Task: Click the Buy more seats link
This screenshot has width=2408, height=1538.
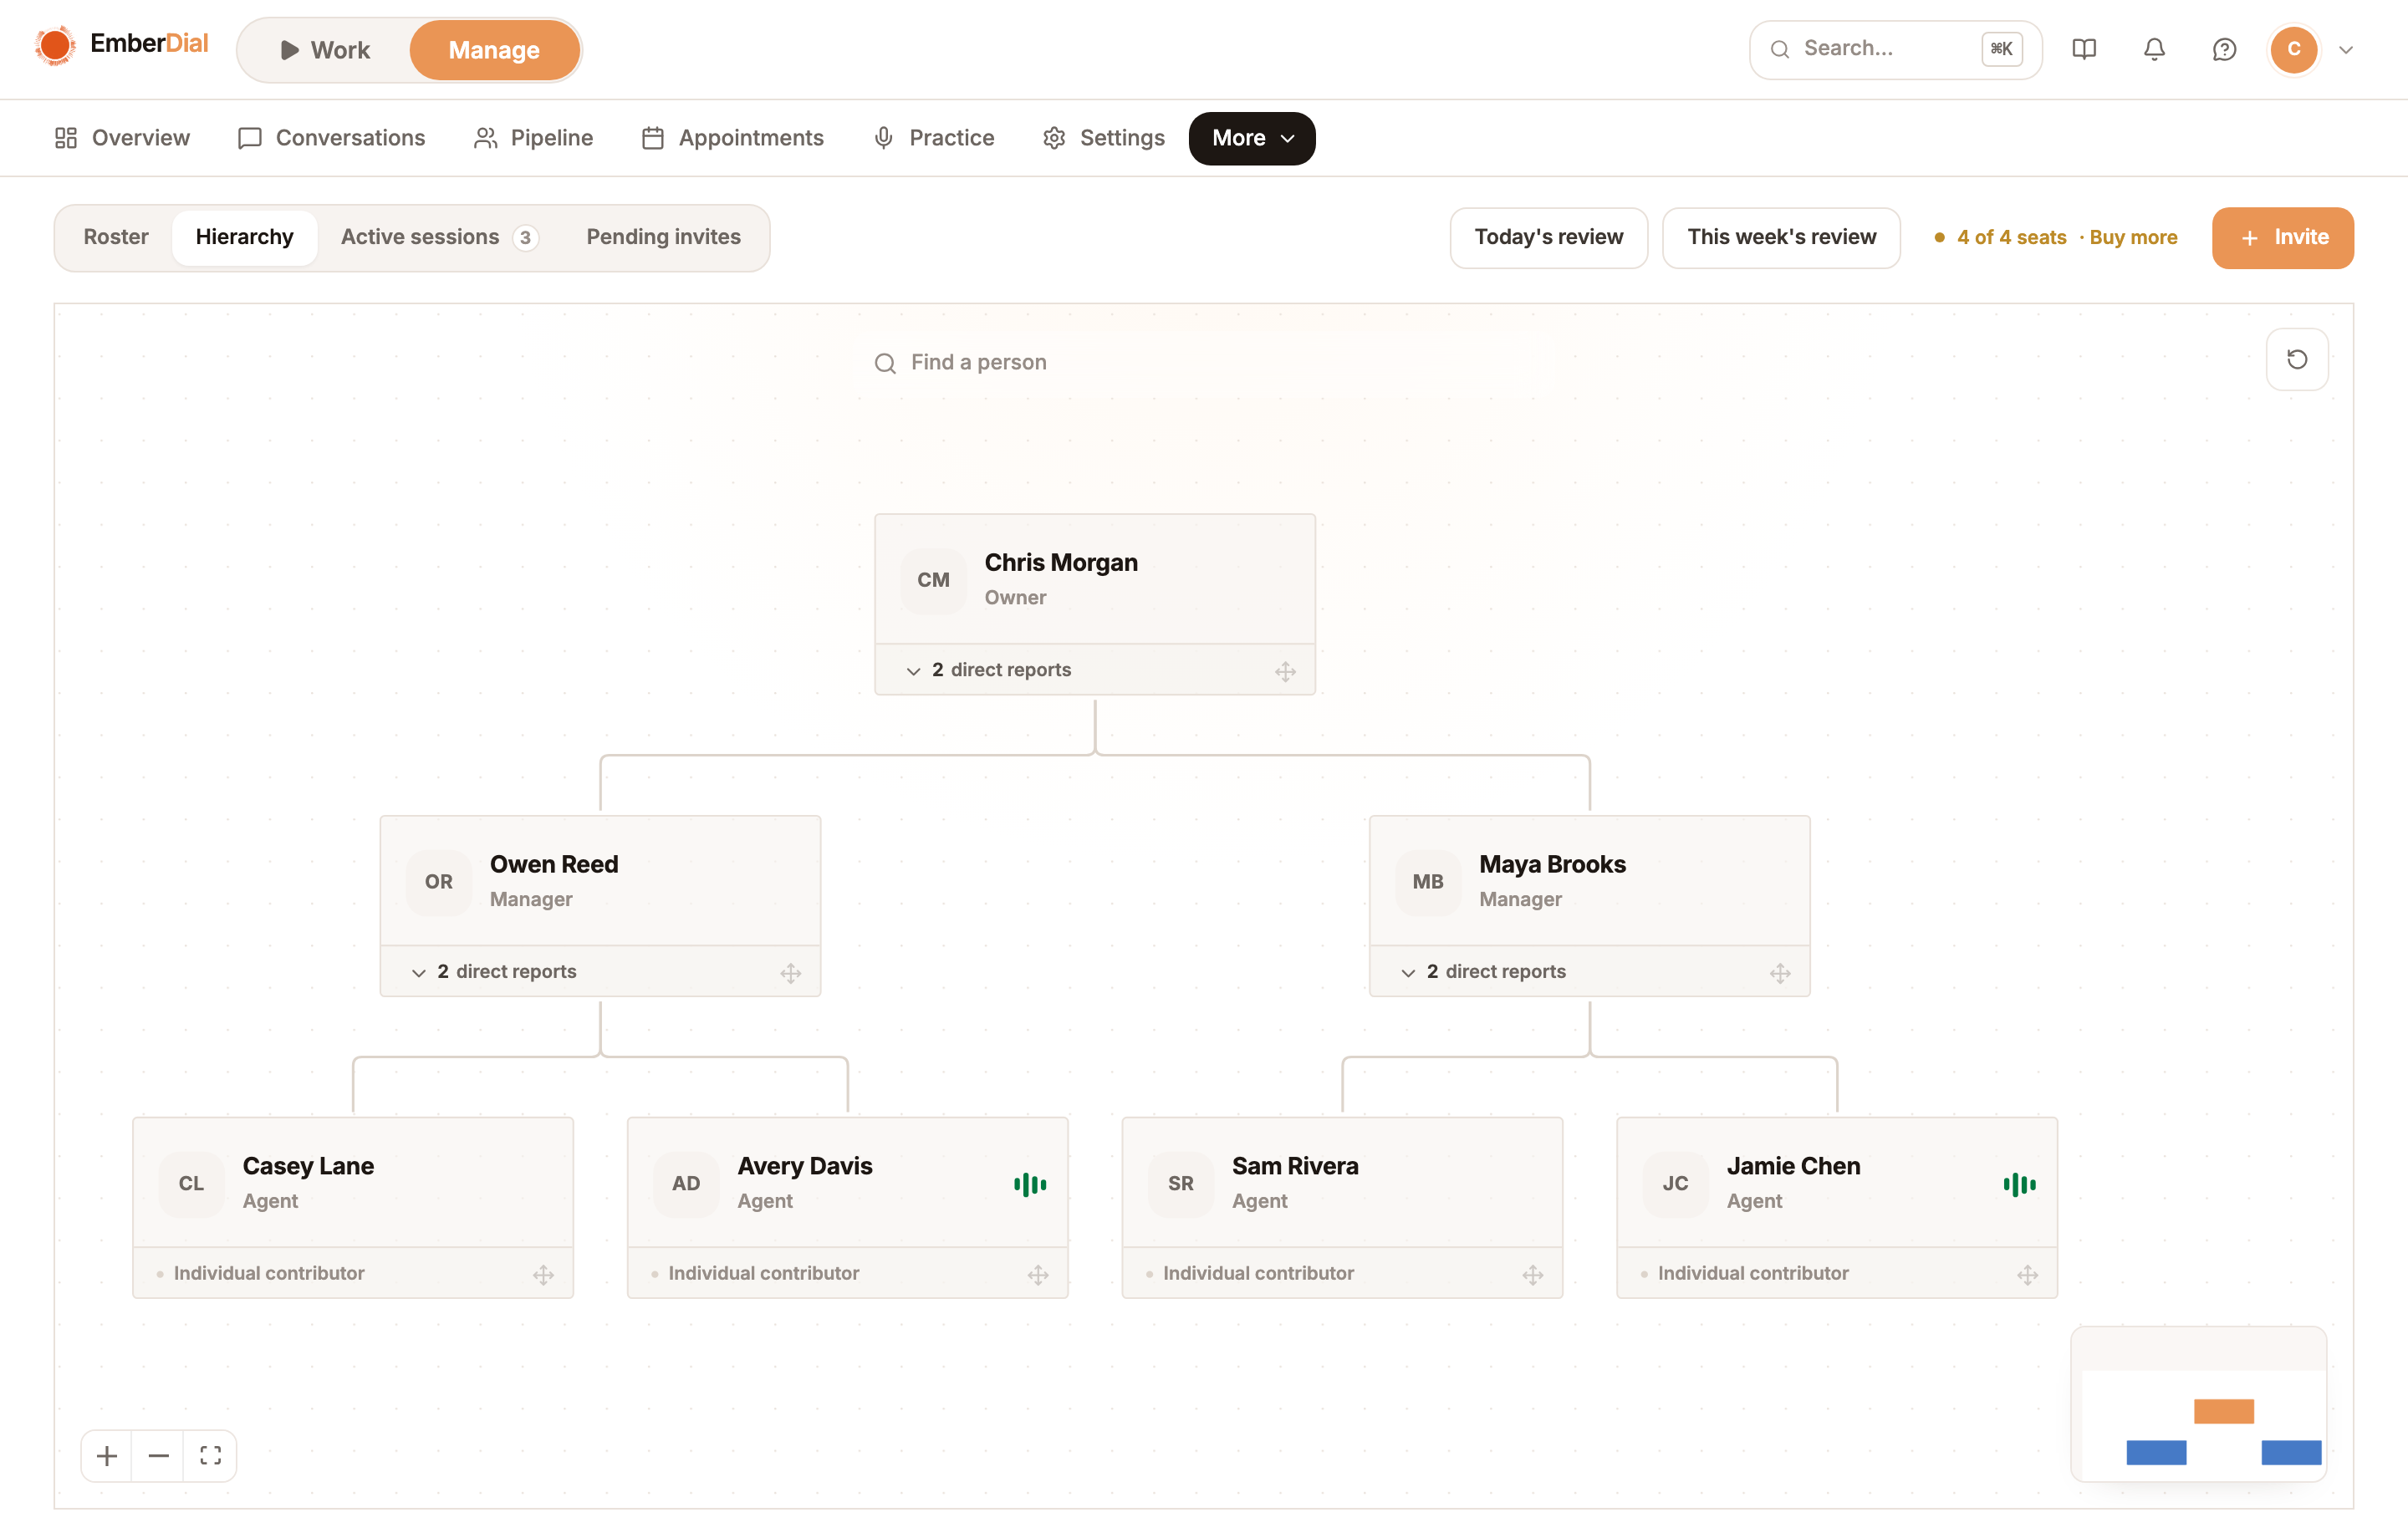Action: pos(2132,237)
